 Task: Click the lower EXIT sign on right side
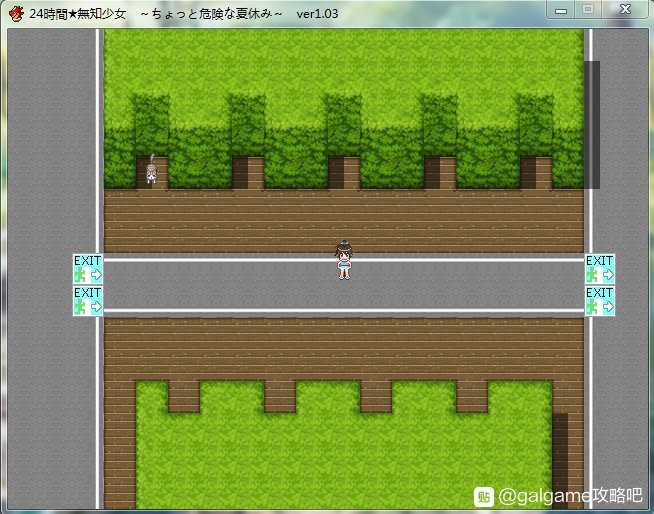[600, 301]
